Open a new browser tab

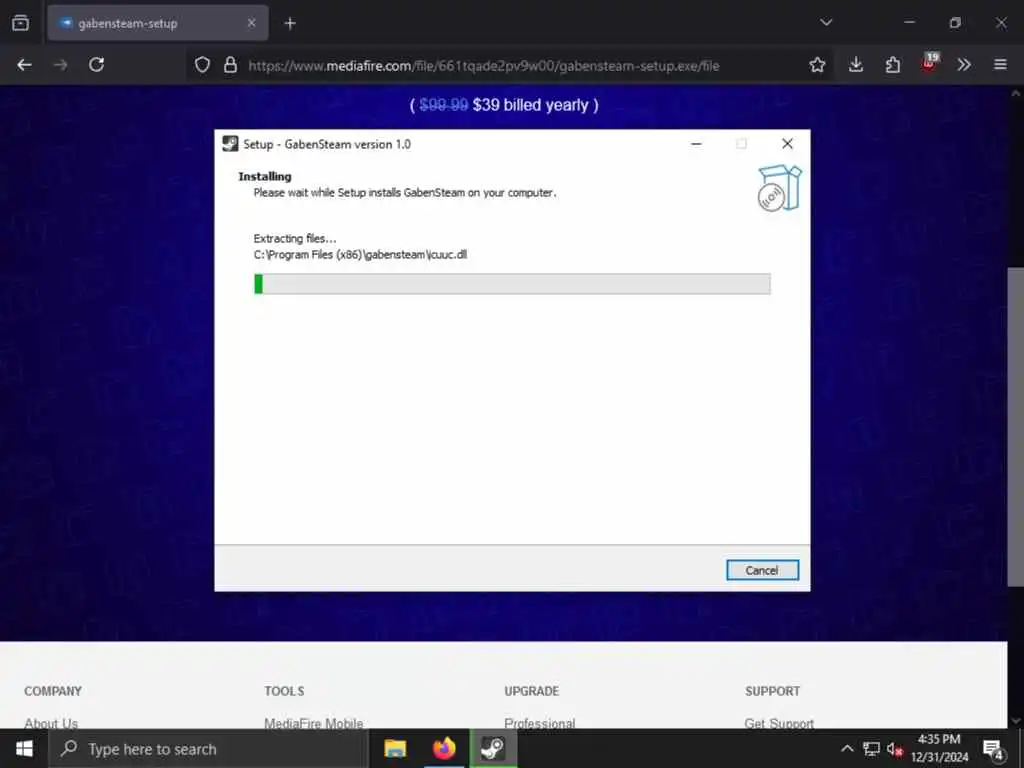(290, 24)
